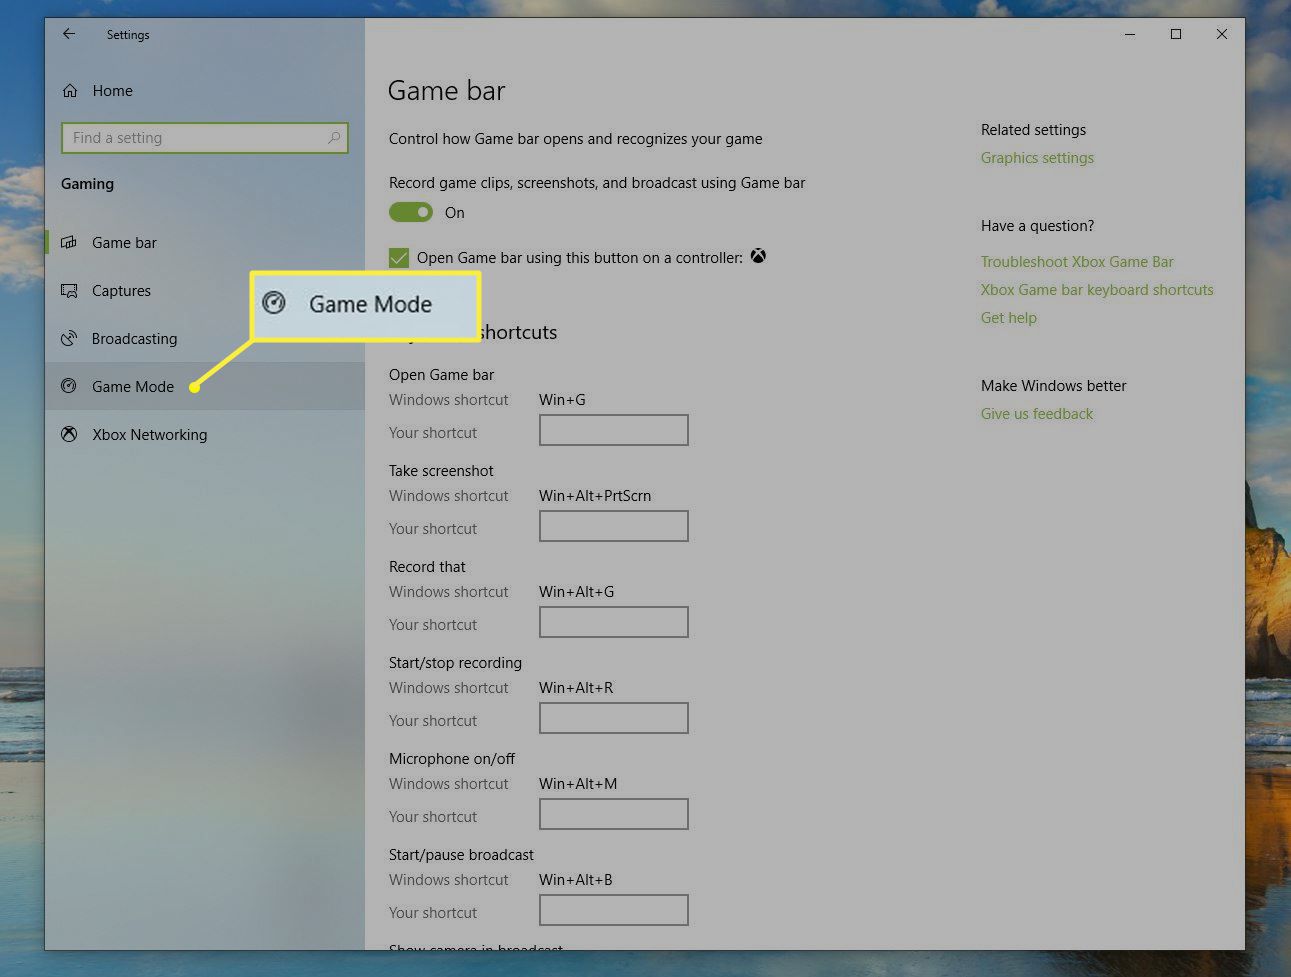
Task: Click the Home house icon
Action: [70, 91]
